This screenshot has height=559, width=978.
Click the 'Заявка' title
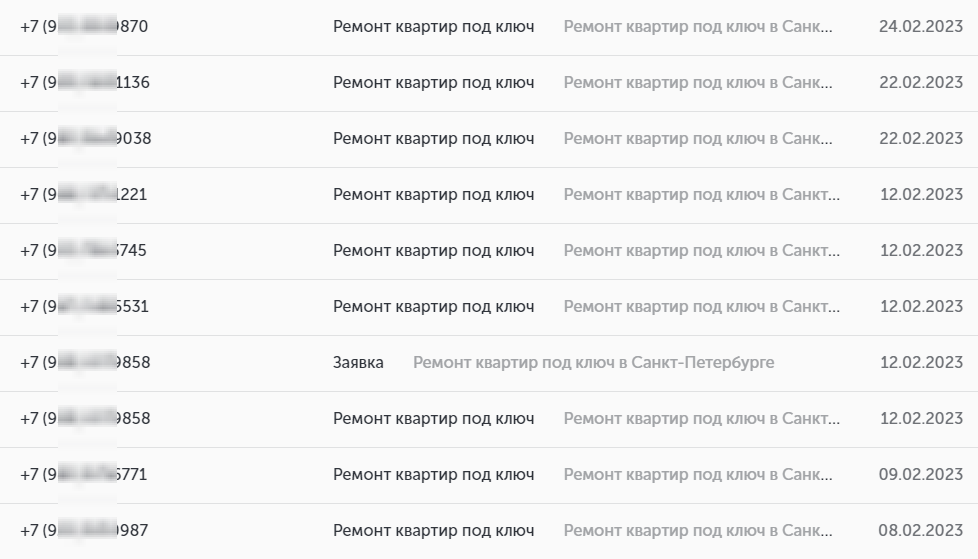358,363
